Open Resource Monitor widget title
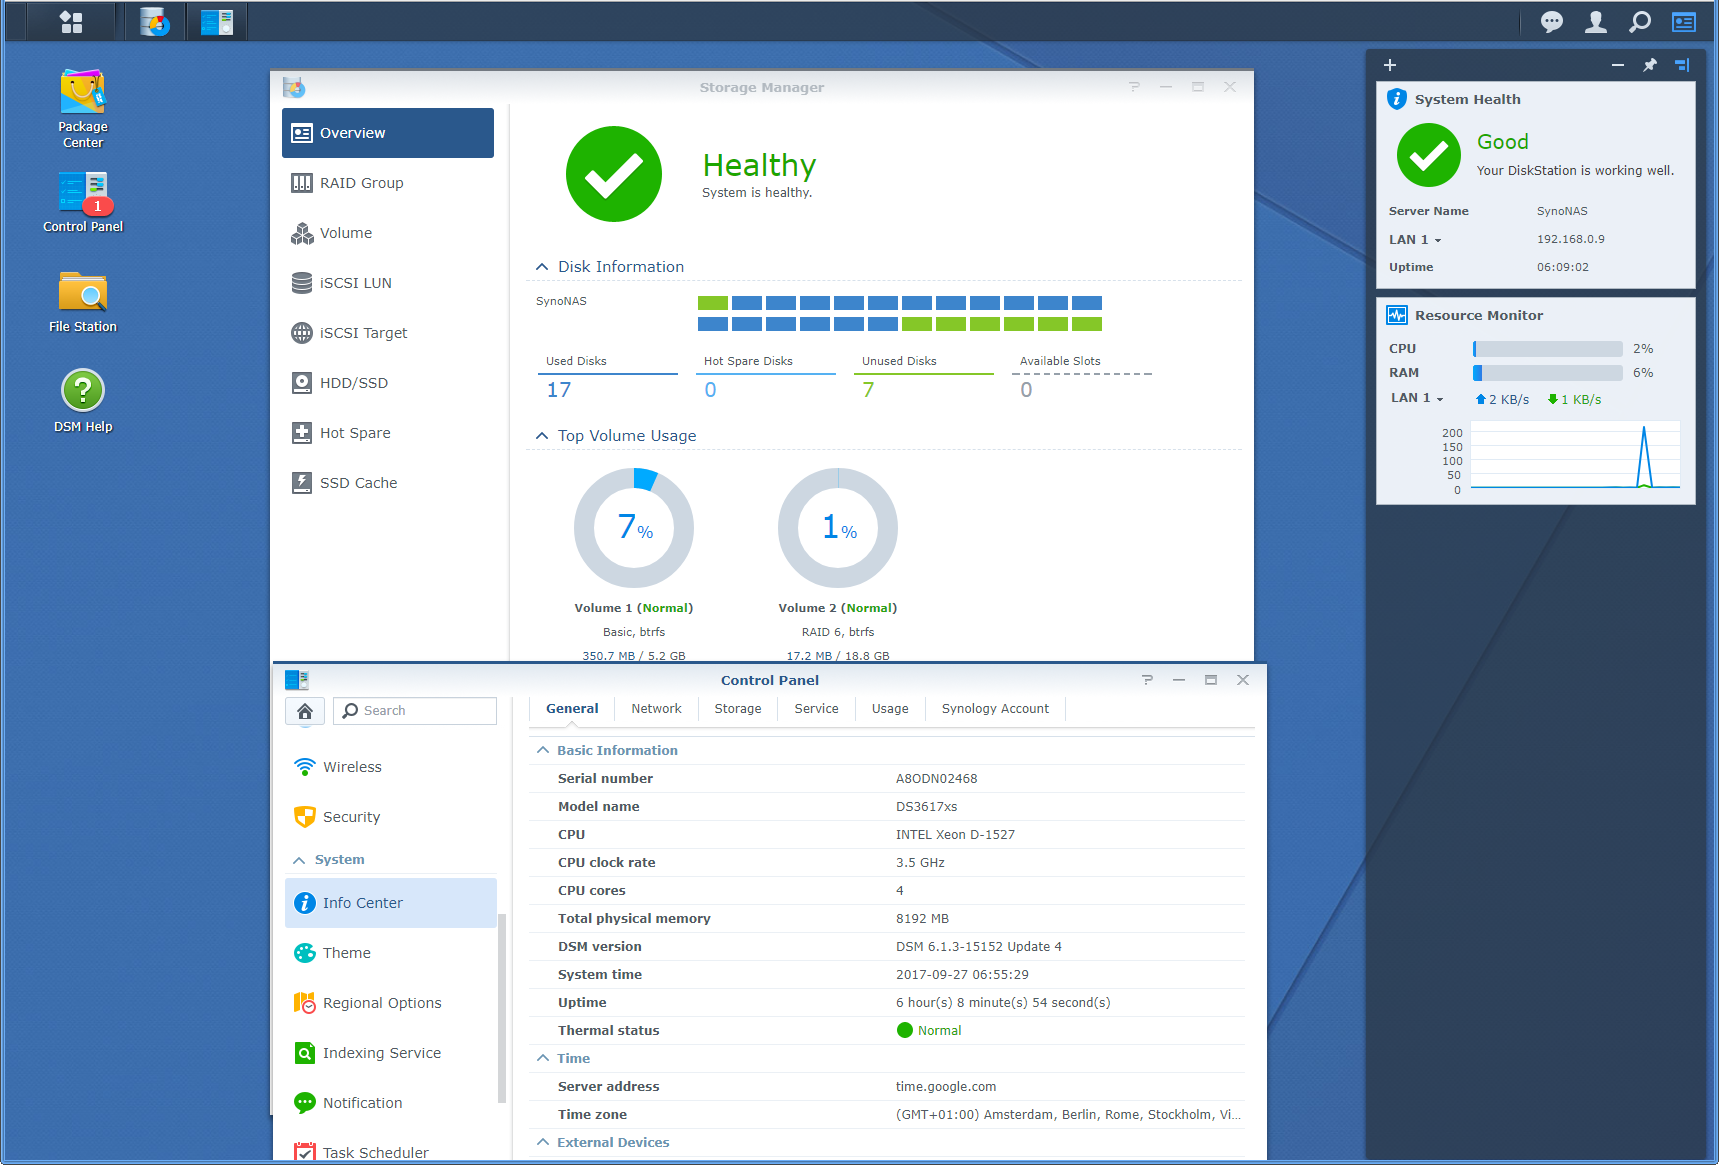 (x=1478, y=316)
